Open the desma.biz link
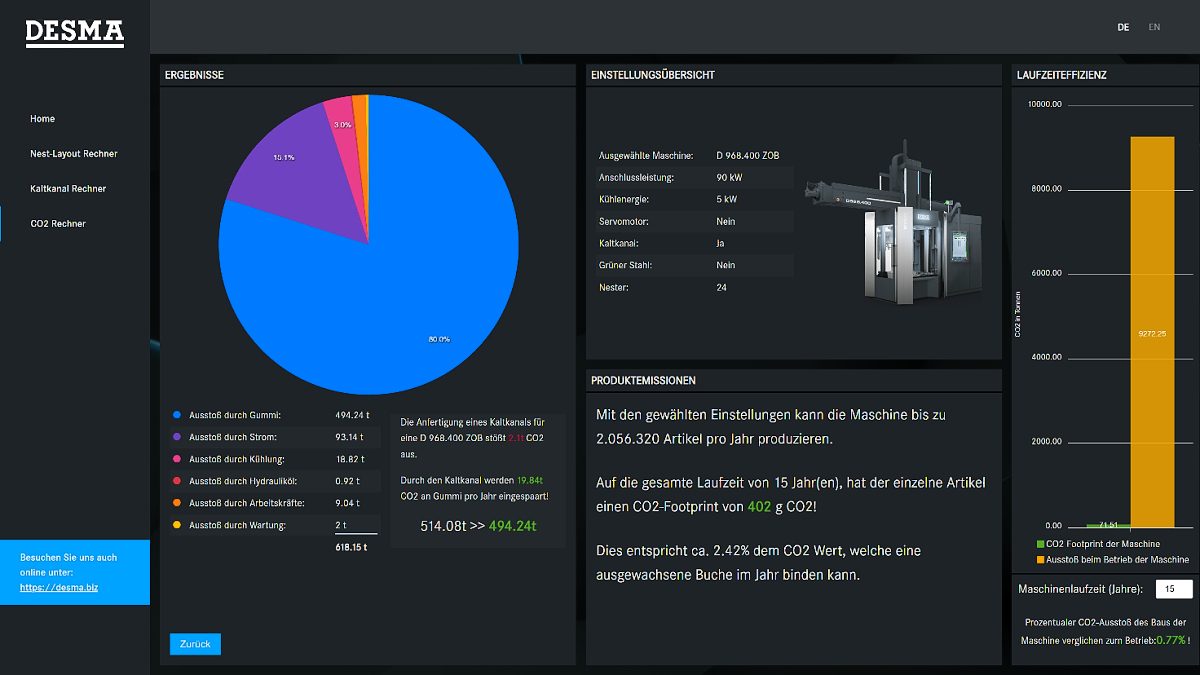The height and width of the screenshot is (675, 1200). click(x=59, y=588)
